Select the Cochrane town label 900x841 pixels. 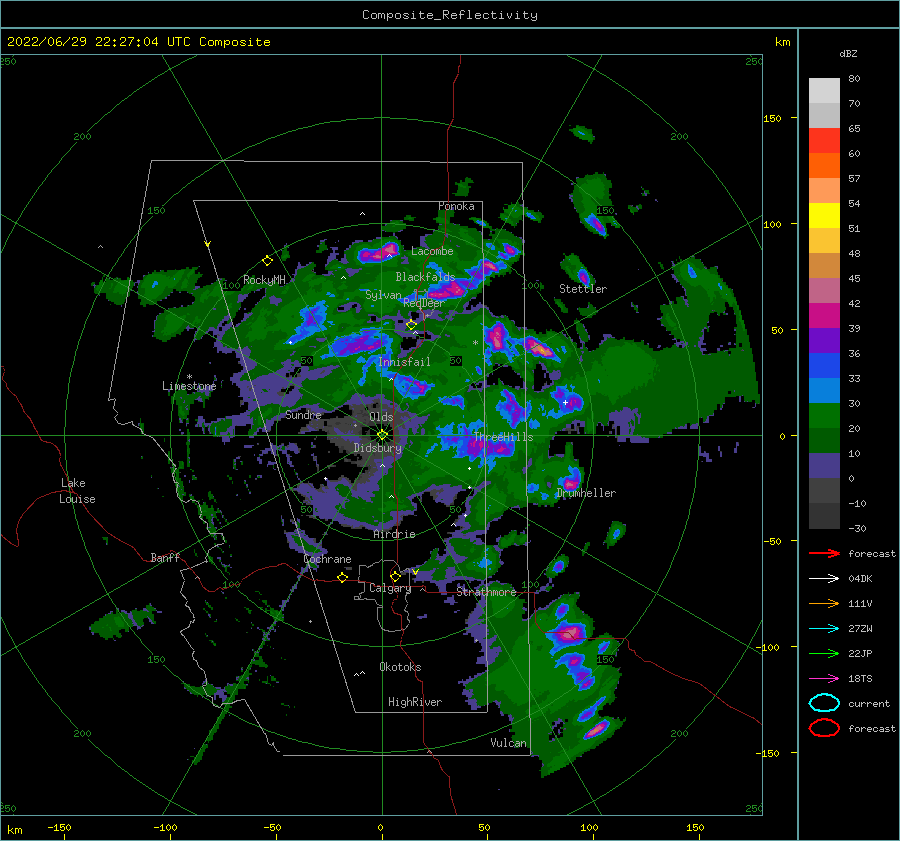327,559
